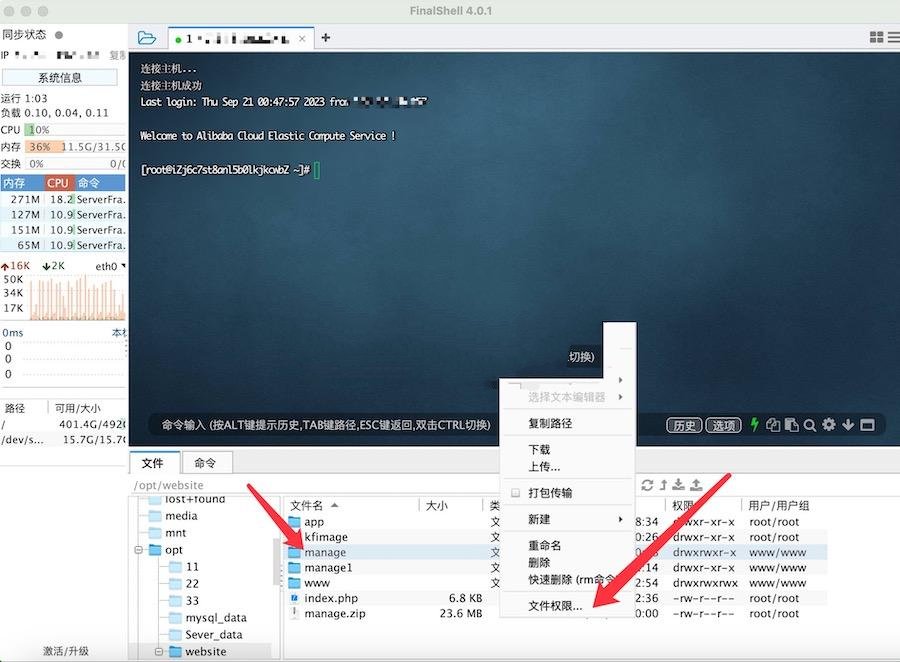Viewport: 900px width, 662px height.
Task: Click the command input field
Action: coord(325,425)
